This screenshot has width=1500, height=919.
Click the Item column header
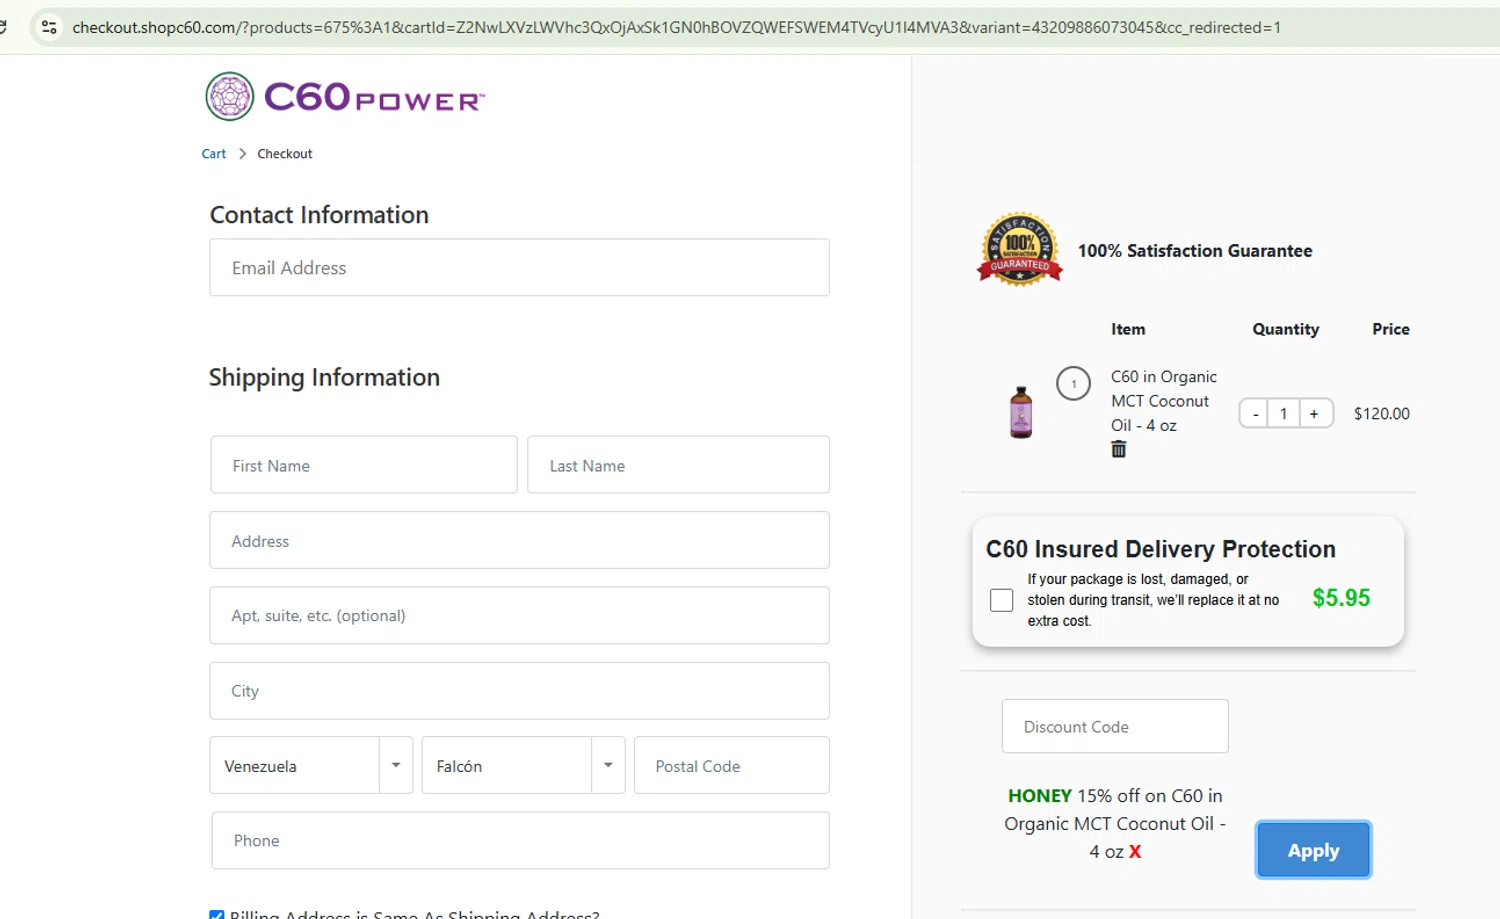click(1128, 329)
